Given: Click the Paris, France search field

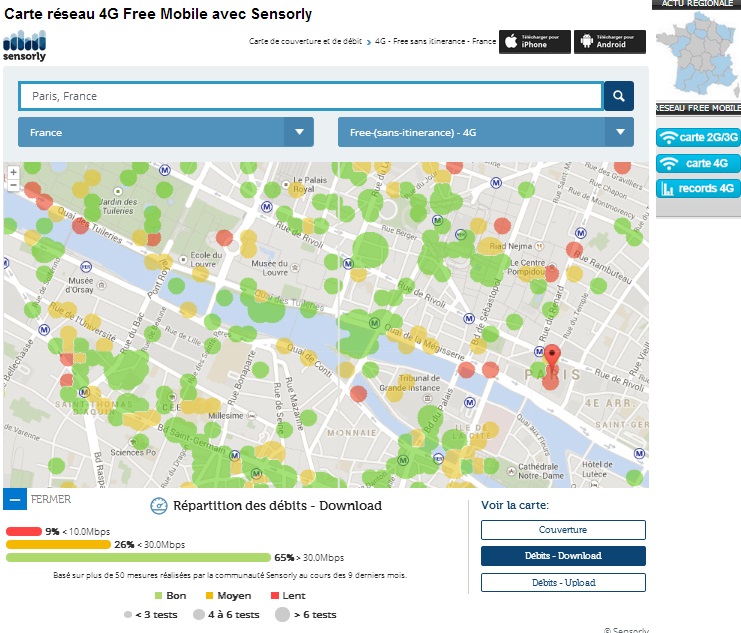Looking at the screenshot, I should (x=310, y=96).
